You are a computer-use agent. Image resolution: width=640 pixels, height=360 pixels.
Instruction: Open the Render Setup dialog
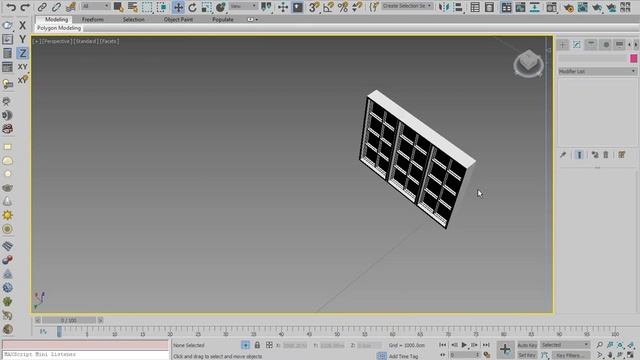coord(568,7)
